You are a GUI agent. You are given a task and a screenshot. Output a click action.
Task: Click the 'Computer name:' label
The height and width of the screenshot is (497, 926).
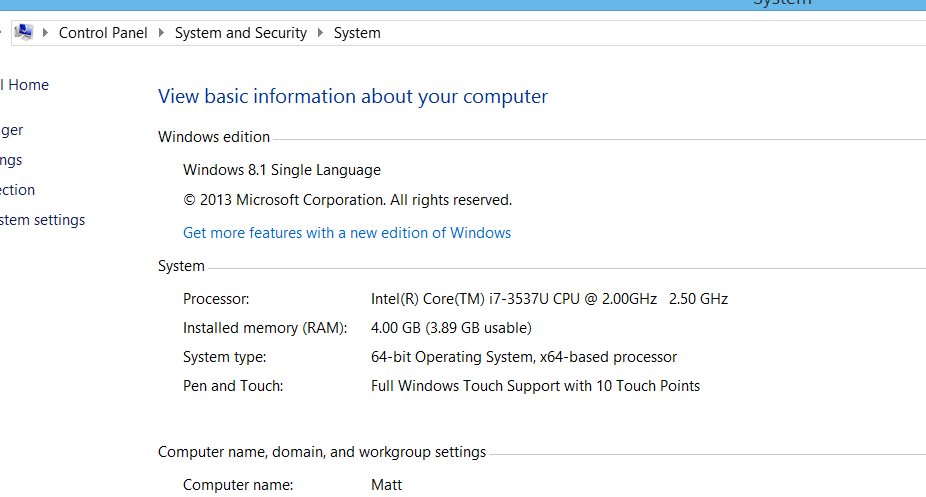[x=238, y=485]
